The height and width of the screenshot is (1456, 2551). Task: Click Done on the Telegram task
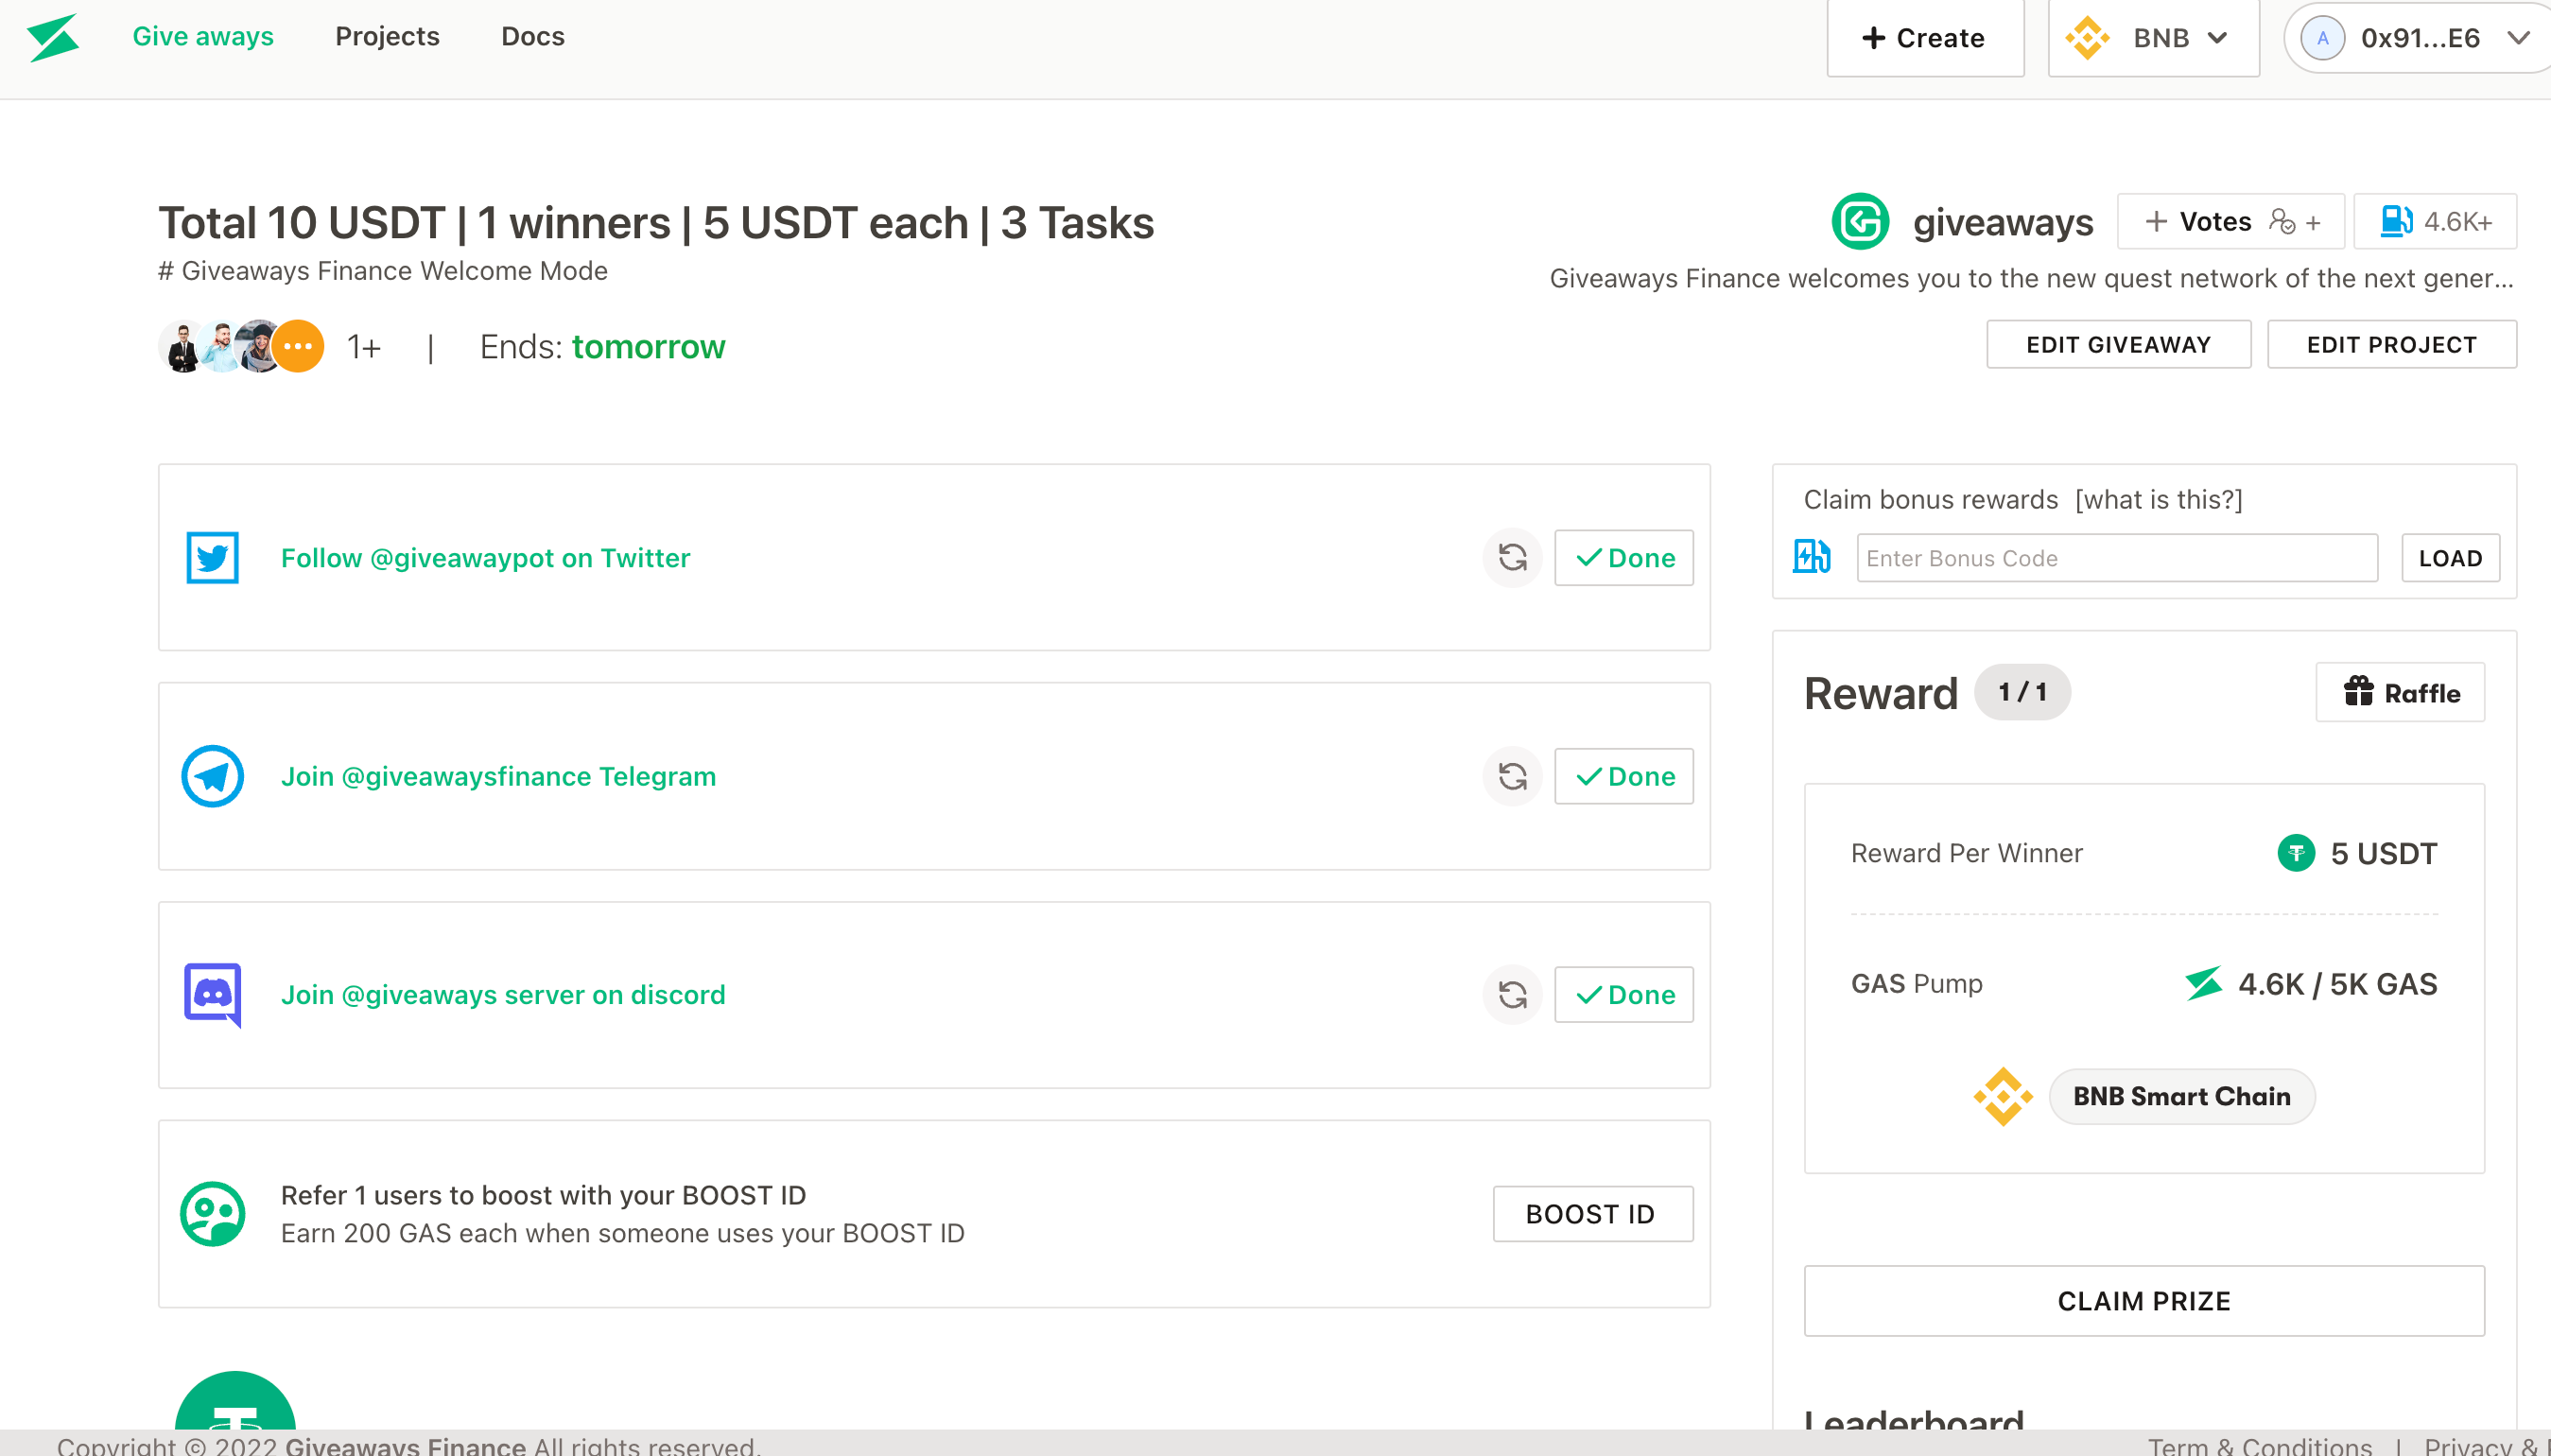point(1624,776)
